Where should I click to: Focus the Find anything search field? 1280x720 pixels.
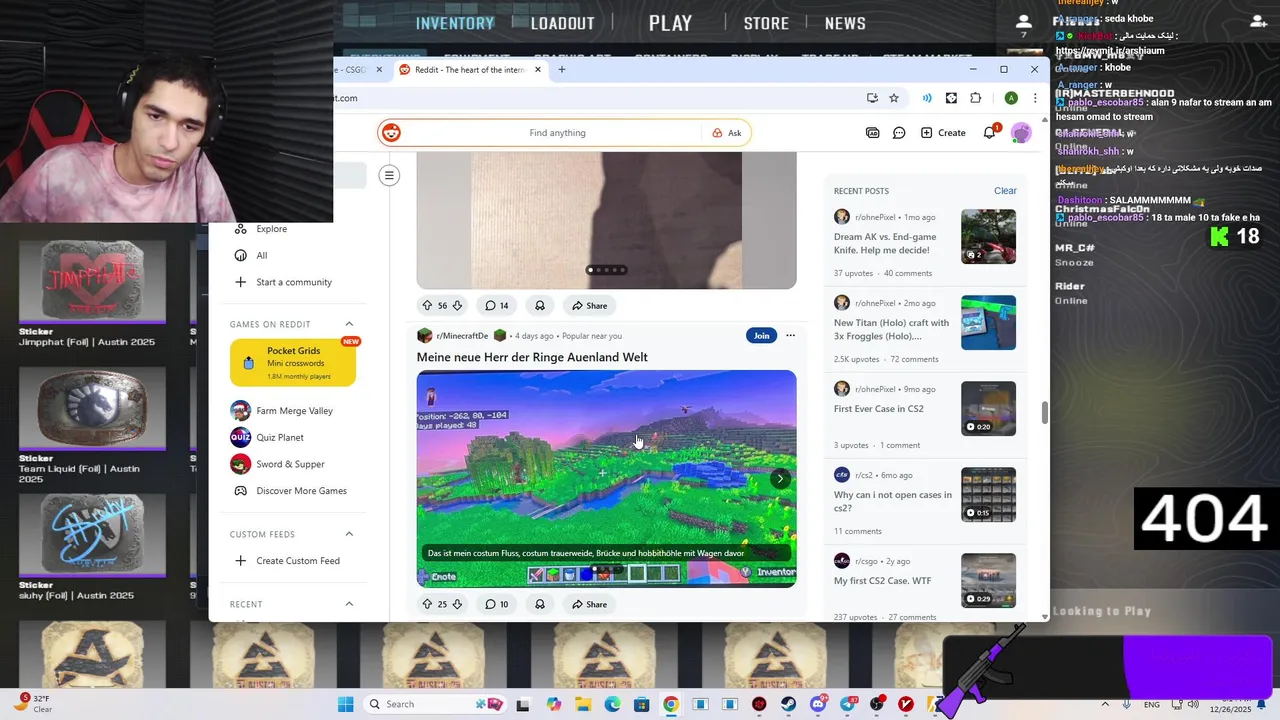(557, 133)
